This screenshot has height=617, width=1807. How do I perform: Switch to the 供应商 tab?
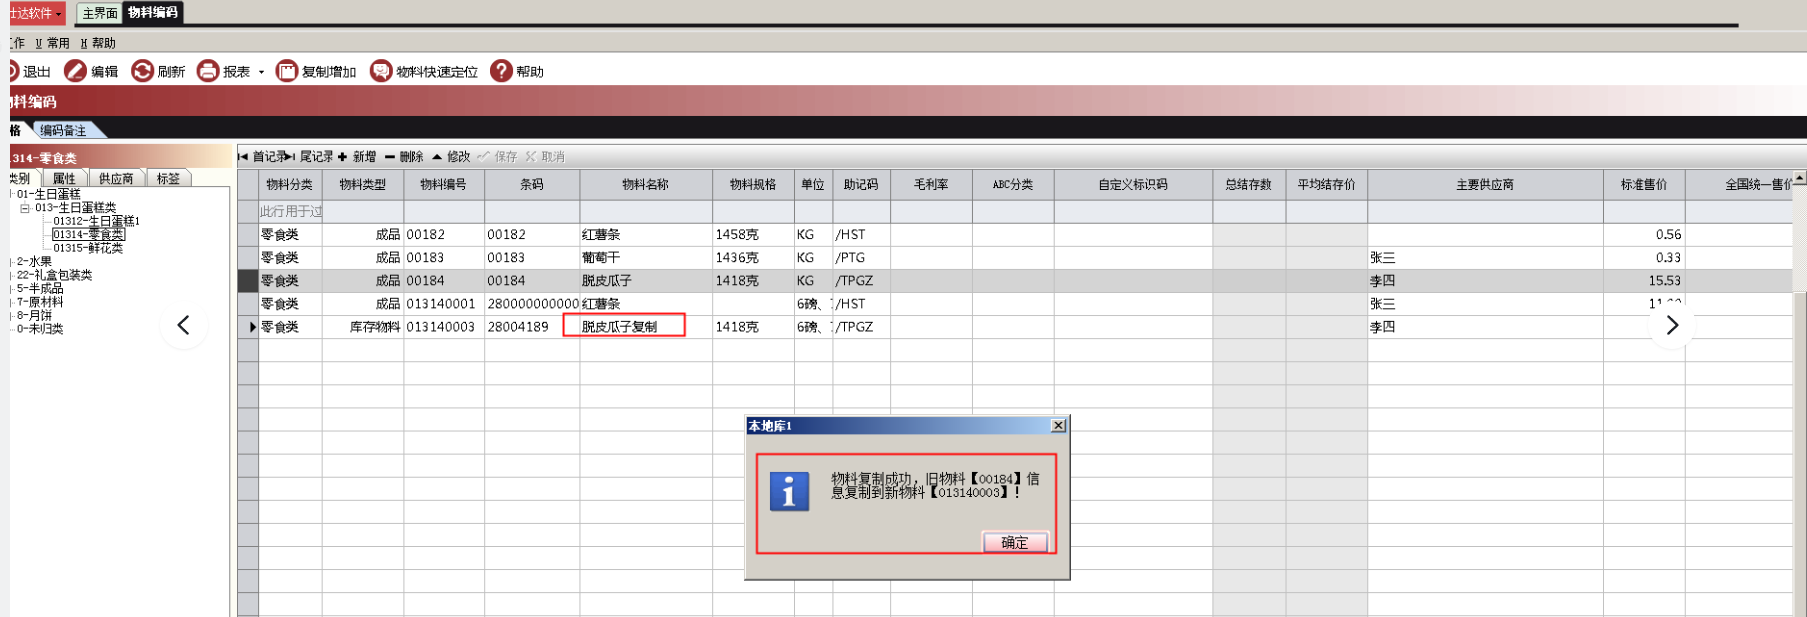click(x=116, y=179)
